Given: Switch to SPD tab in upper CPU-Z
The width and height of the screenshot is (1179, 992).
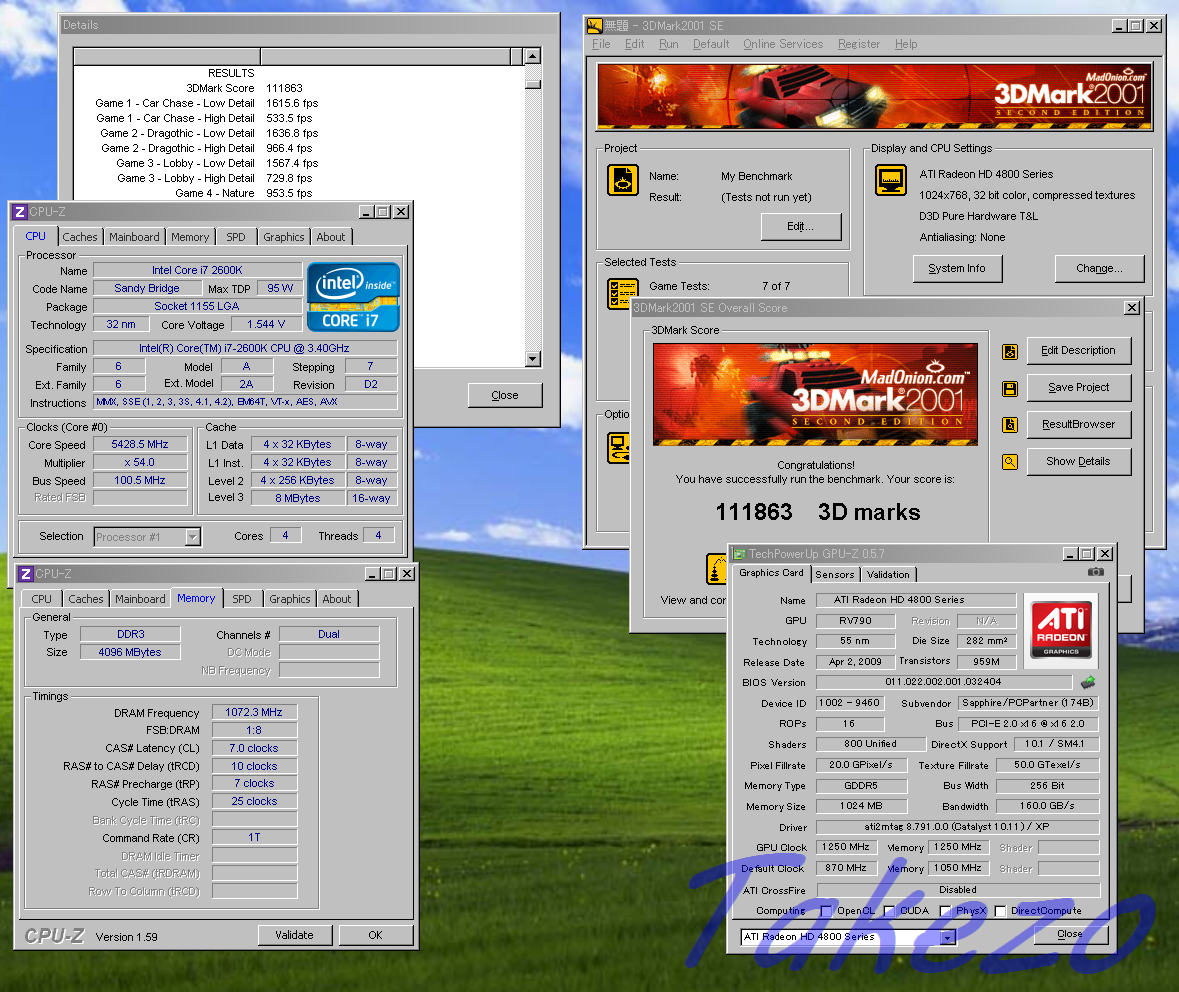Looking at the screenshot, I should pos(236,237).
